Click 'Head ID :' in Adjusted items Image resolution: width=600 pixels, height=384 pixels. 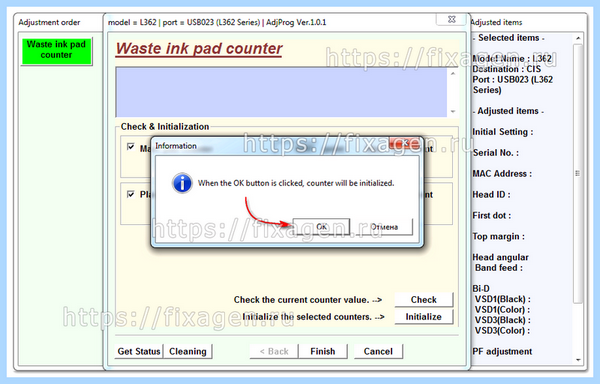coord(491,194)
